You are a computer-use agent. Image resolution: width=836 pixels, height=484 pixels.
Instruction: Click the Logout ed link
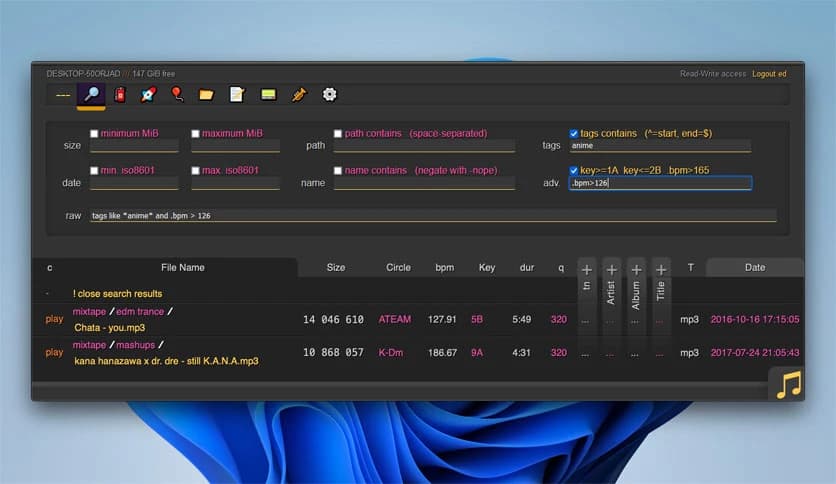(769, 74)
